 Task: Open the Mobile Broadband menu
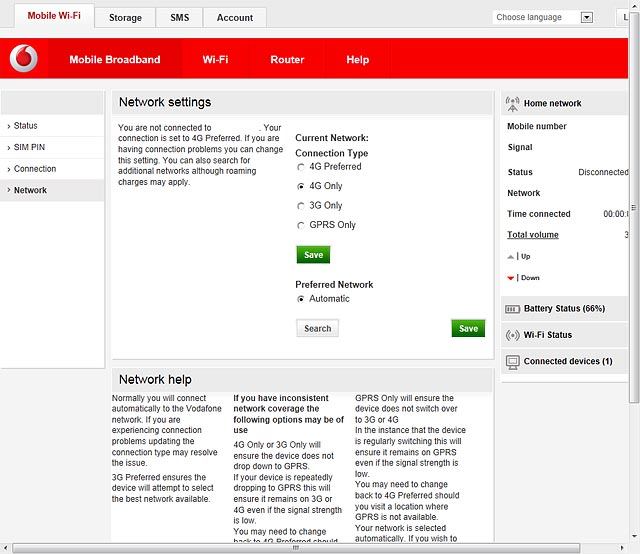point(115,60)
